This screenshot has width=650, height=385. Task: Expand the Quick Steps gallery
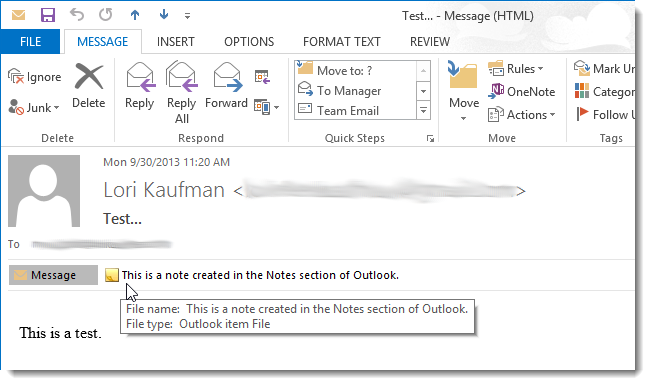(423, 111)
